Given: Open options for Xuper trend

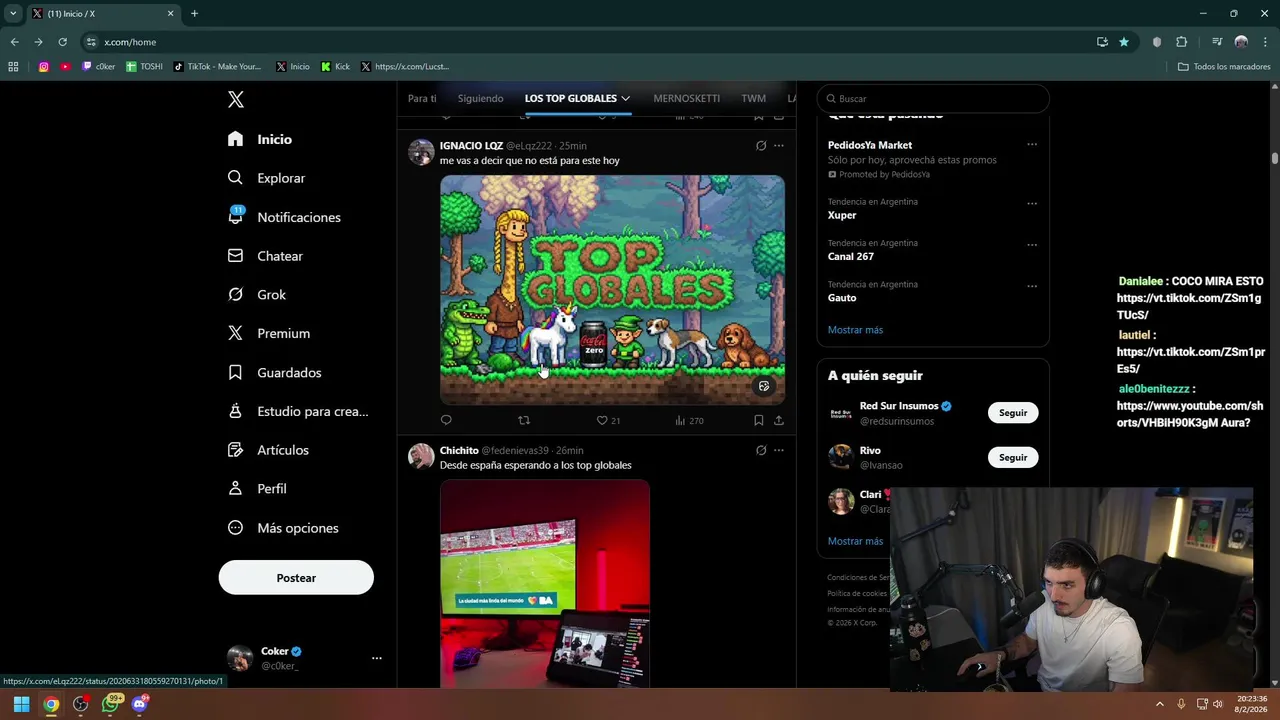Looking at the screenshot, I should click(x=1032, y=204).
